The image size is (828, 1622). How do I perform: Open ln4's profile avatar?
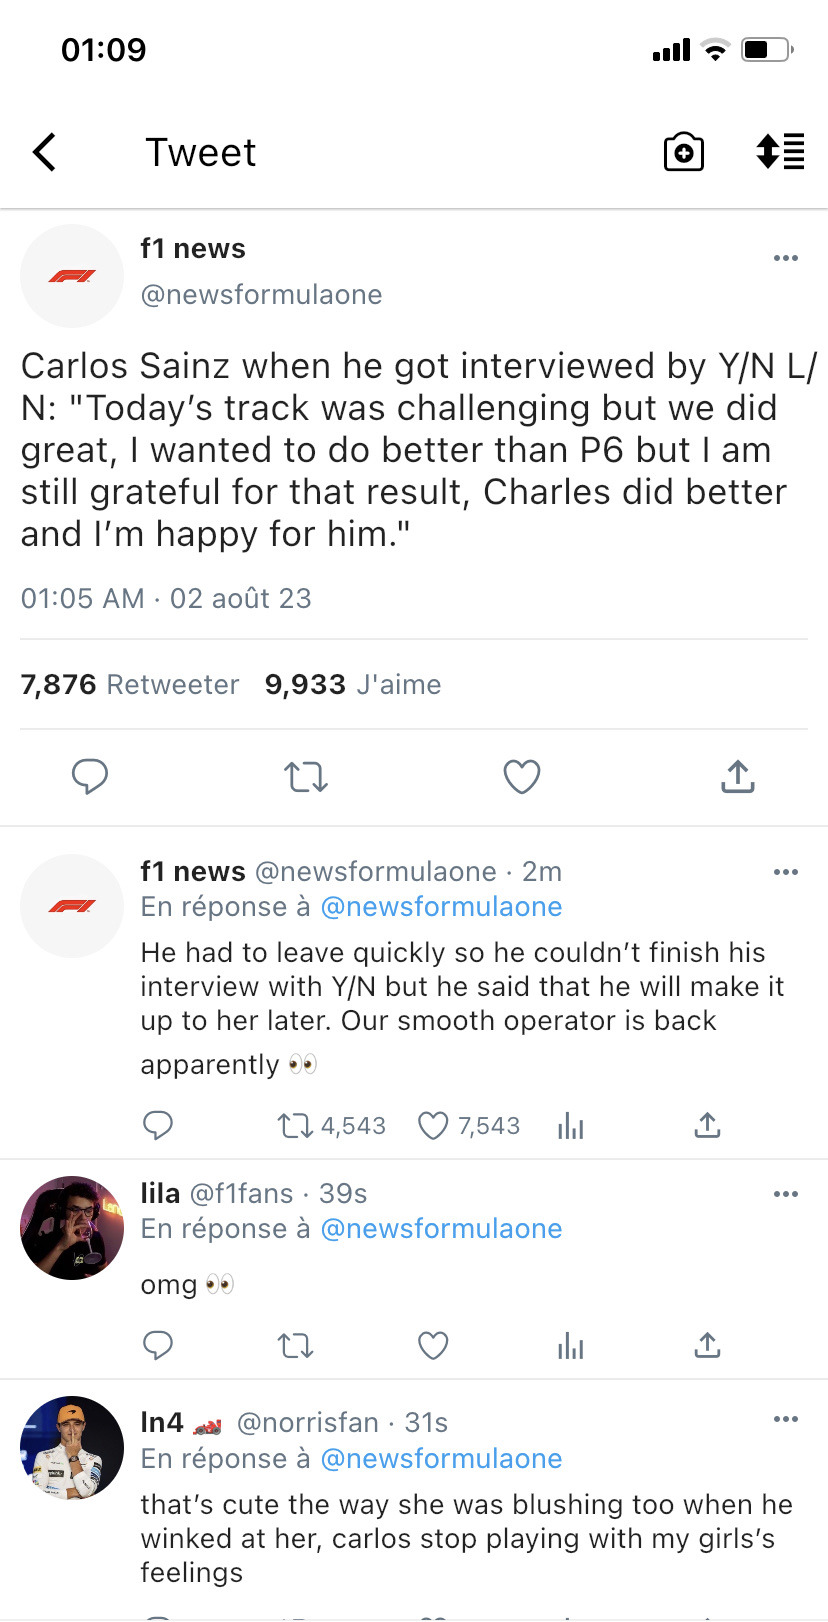pyautogui.click(x=72, y=1448)
